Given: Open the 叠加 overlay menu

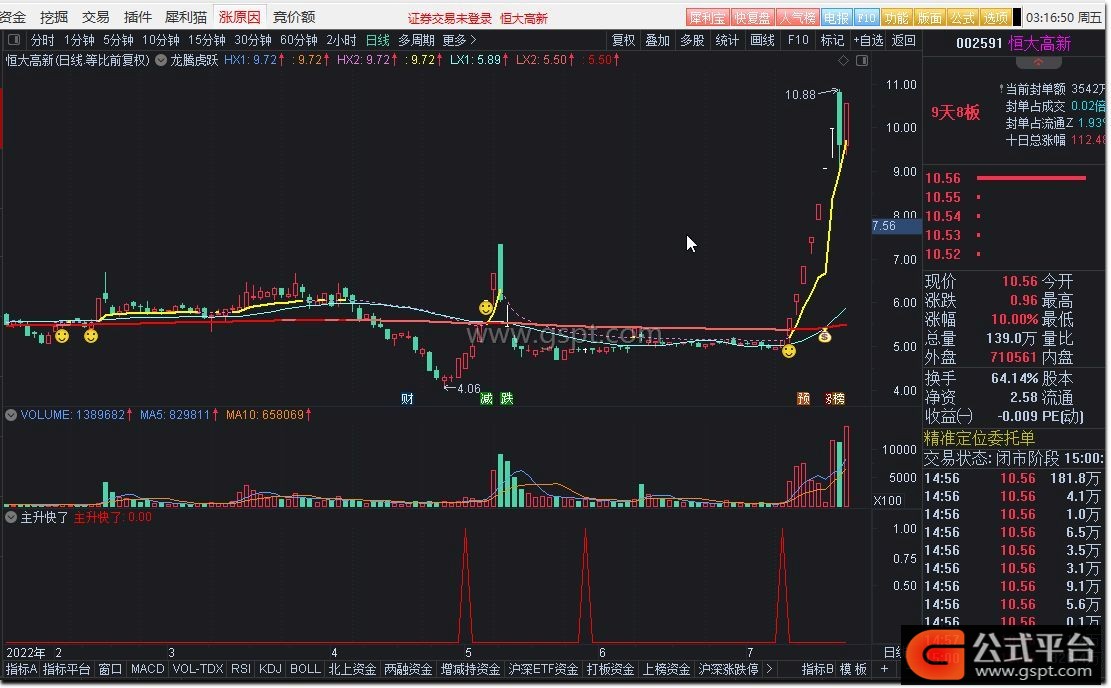Looking at the screenshot, I should 658,40.
